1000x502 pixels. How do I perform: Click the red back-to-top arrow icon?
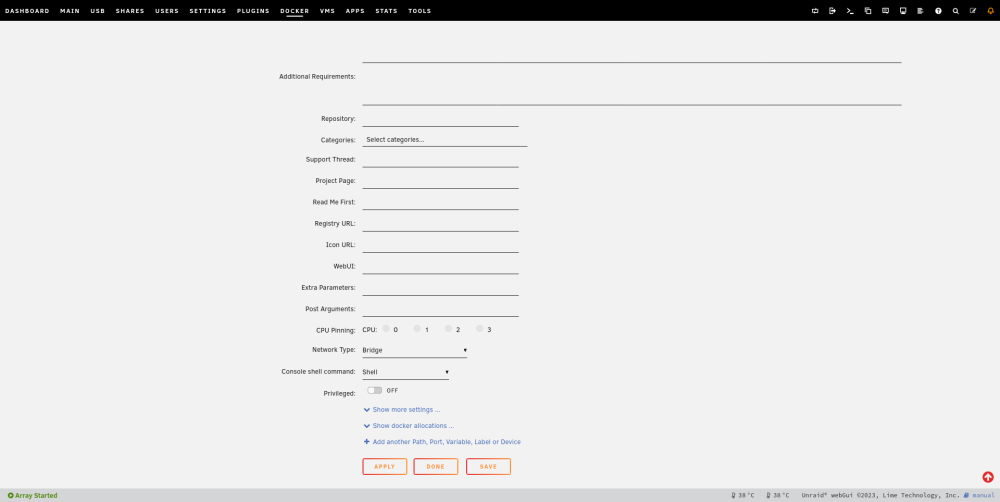(x=988, y=476)
